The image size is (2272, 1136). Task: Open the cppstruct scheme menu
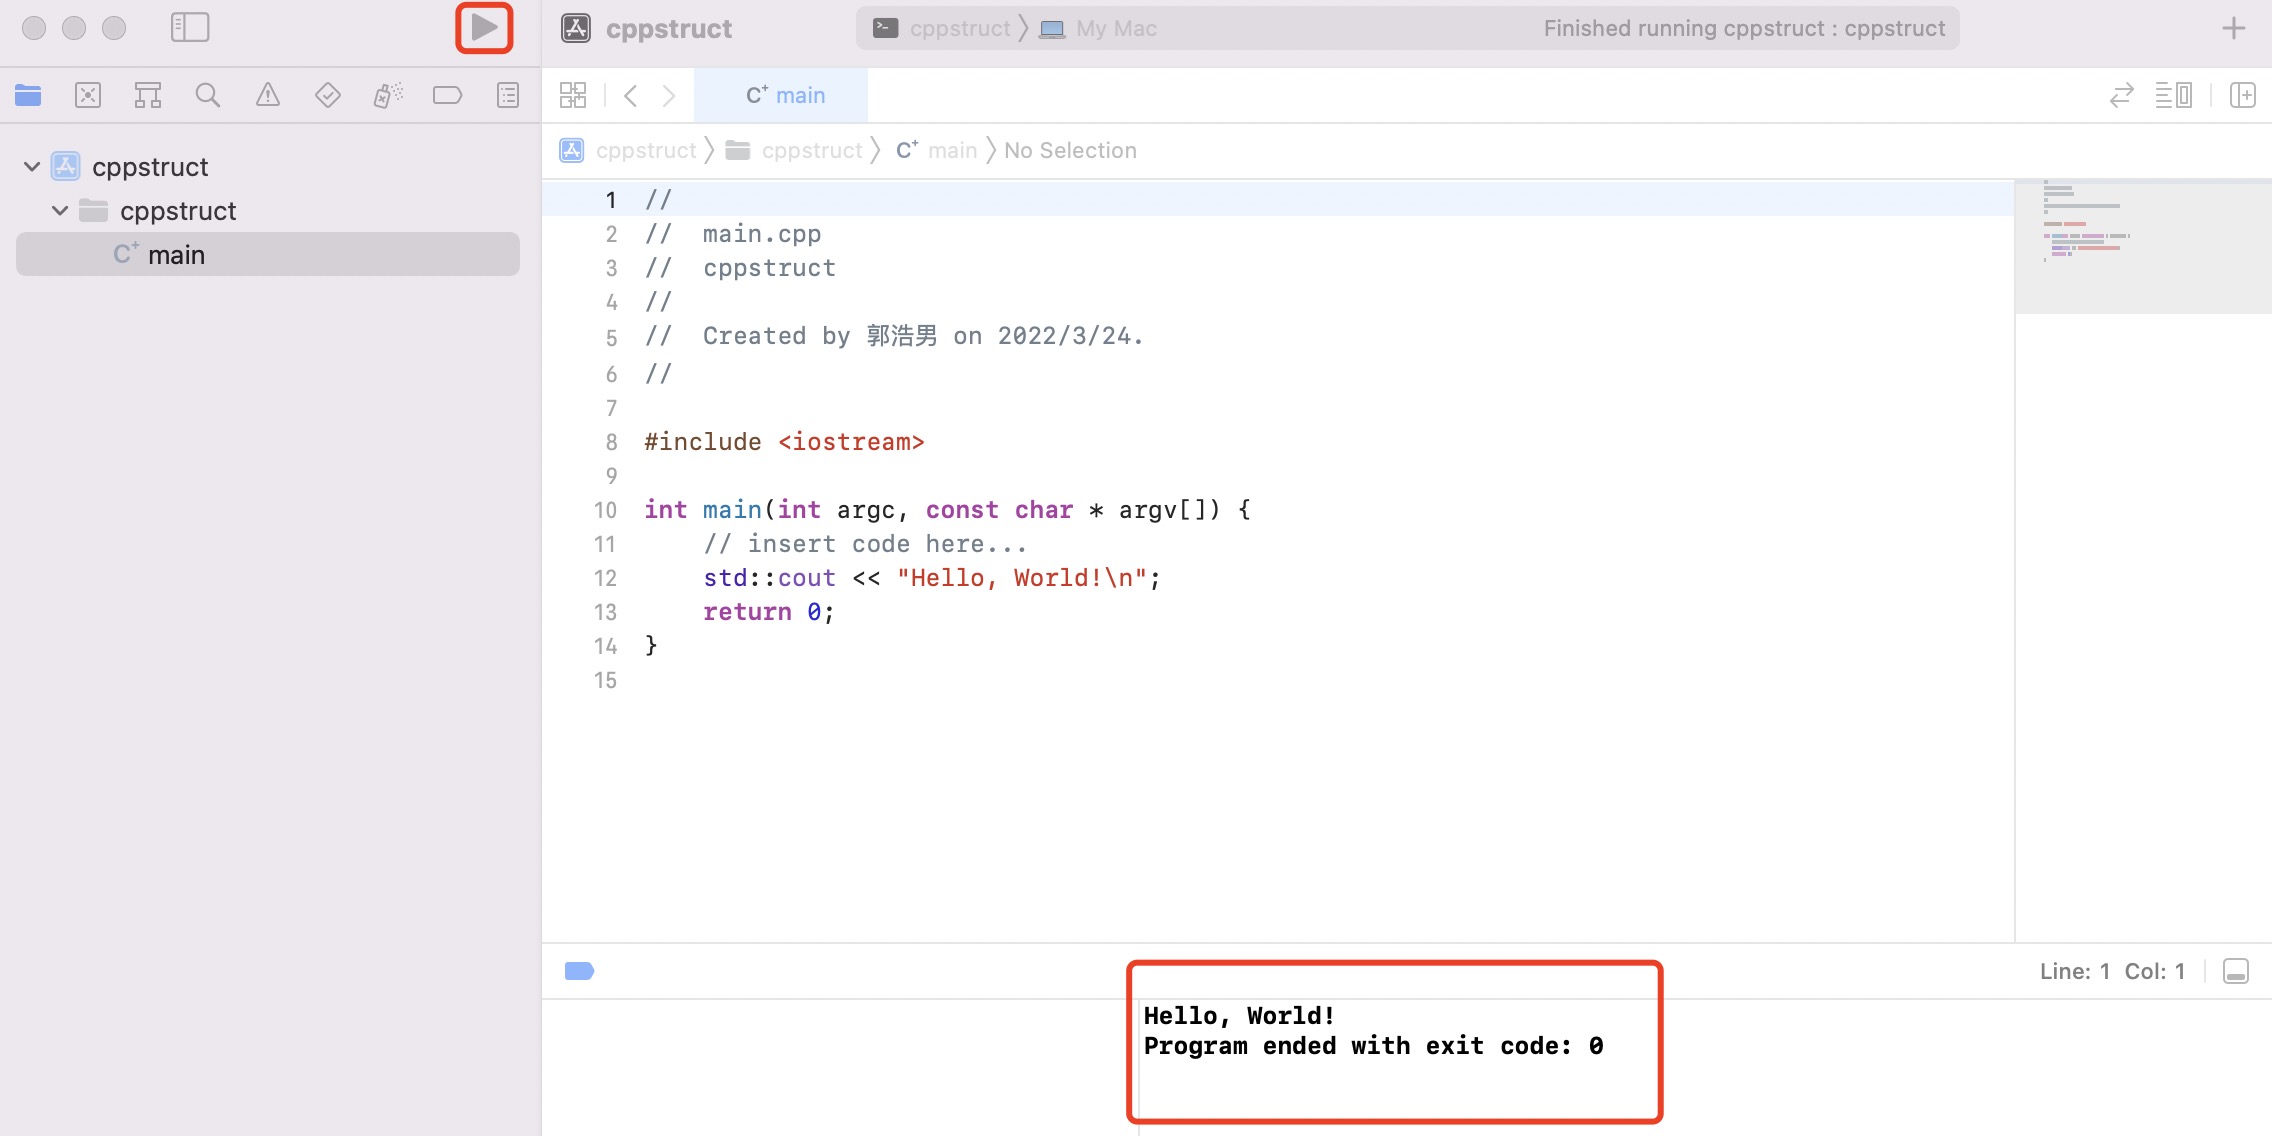pyautogui.click(x=952, y=28)
